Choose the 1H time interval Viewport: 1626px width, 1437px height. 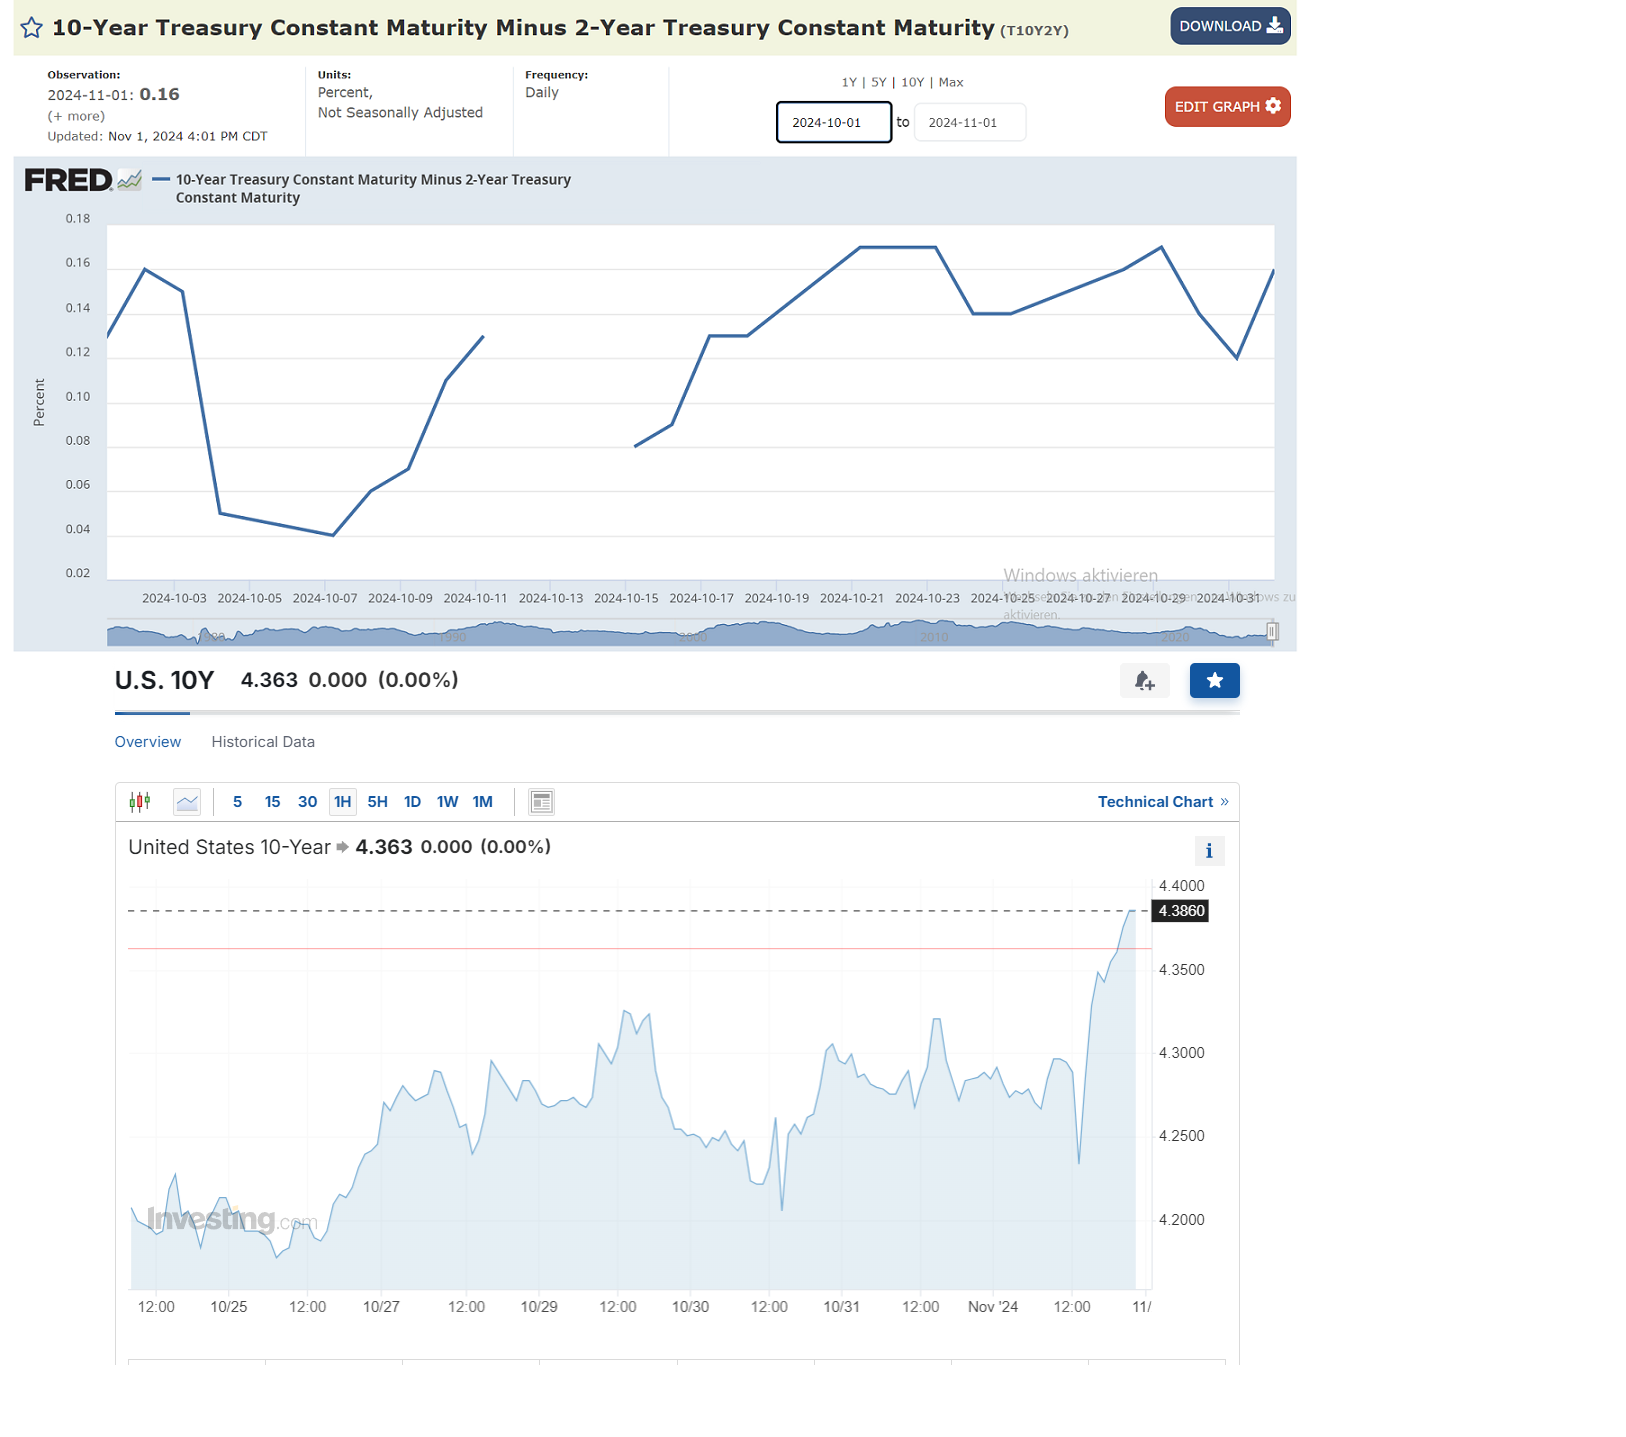[342, 802]
